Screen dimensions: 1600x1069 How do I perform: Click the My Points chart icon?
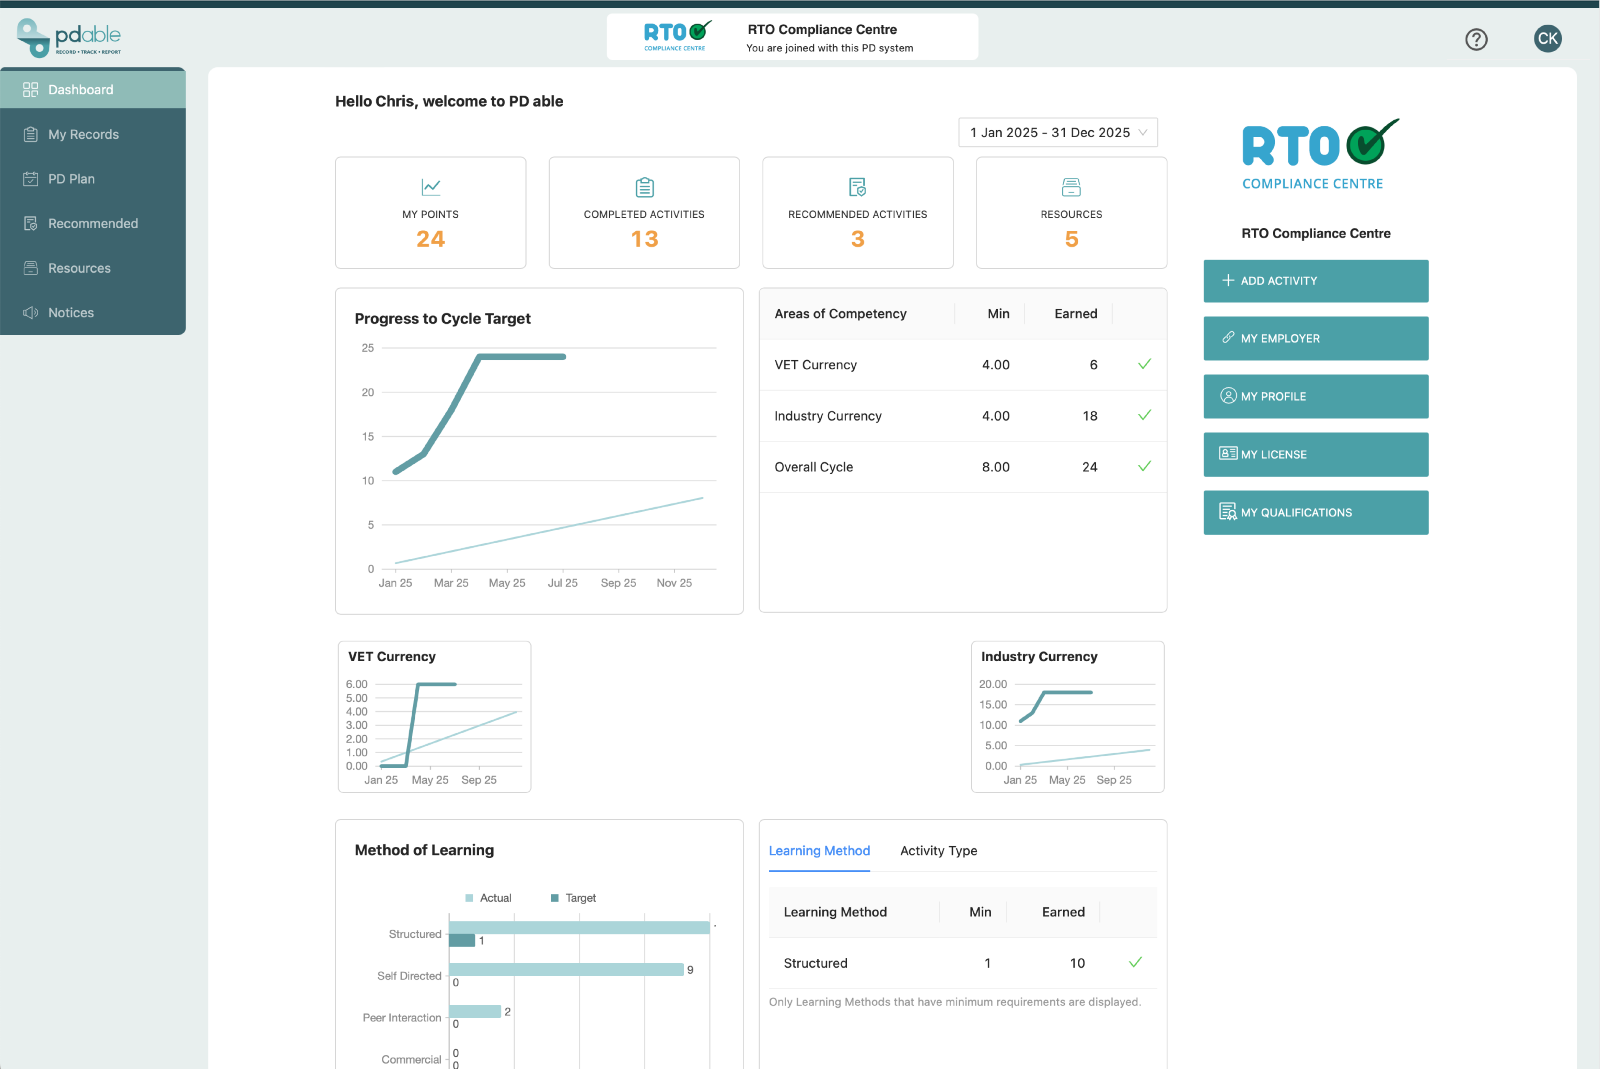click(431, 187)
